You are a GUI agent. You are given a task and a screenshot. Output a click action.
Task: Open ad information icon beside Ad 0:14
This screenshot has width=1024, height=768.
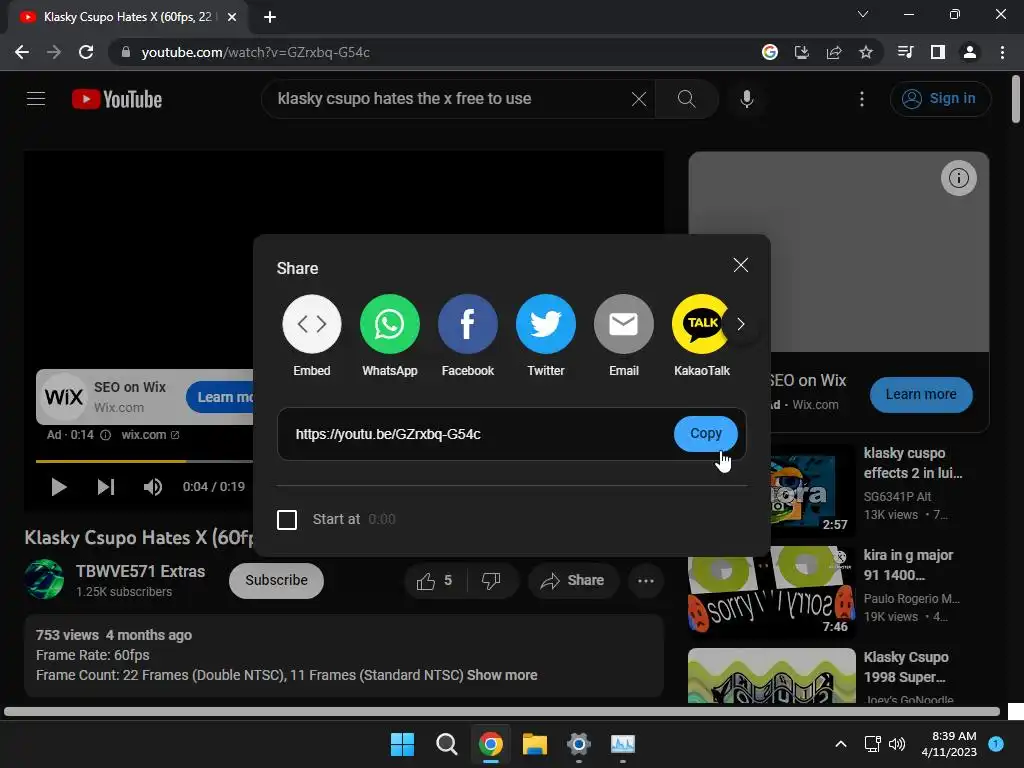click(105, 435)
